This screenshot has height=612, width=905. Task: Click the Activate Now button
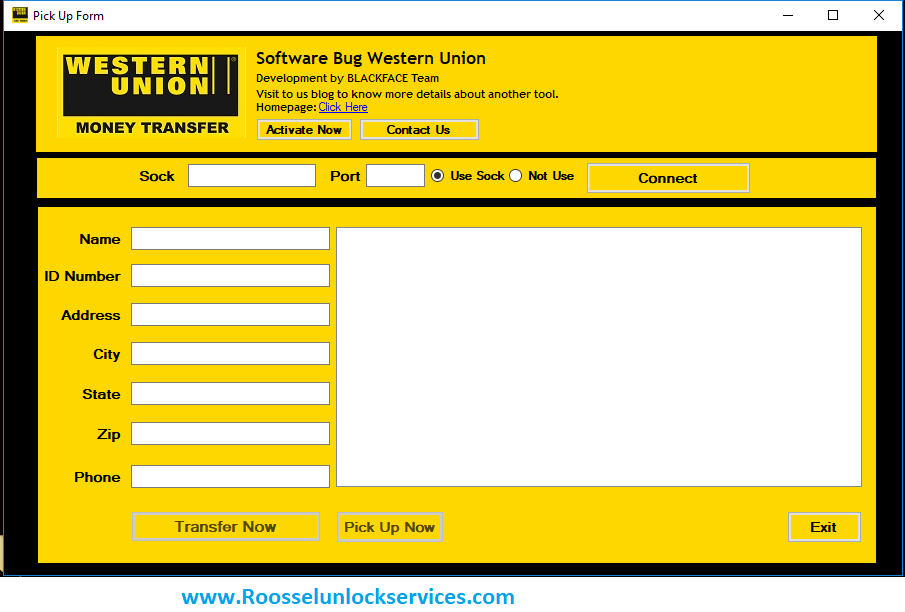tap(304, 129)
